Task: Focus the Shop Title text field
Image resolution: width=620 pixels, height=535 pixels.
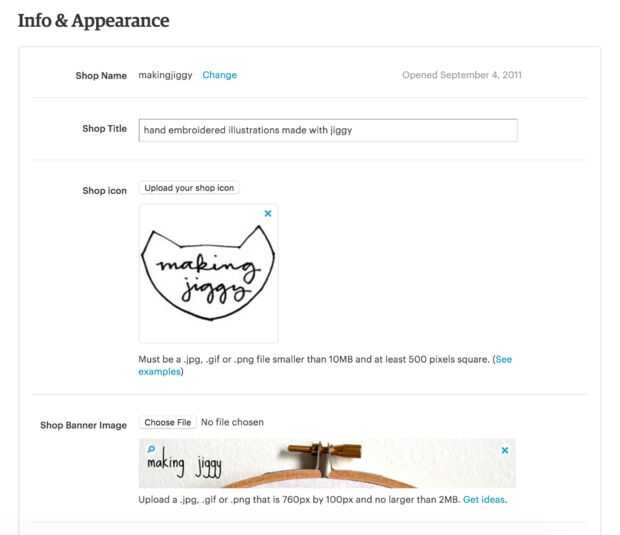Action: 328,130
